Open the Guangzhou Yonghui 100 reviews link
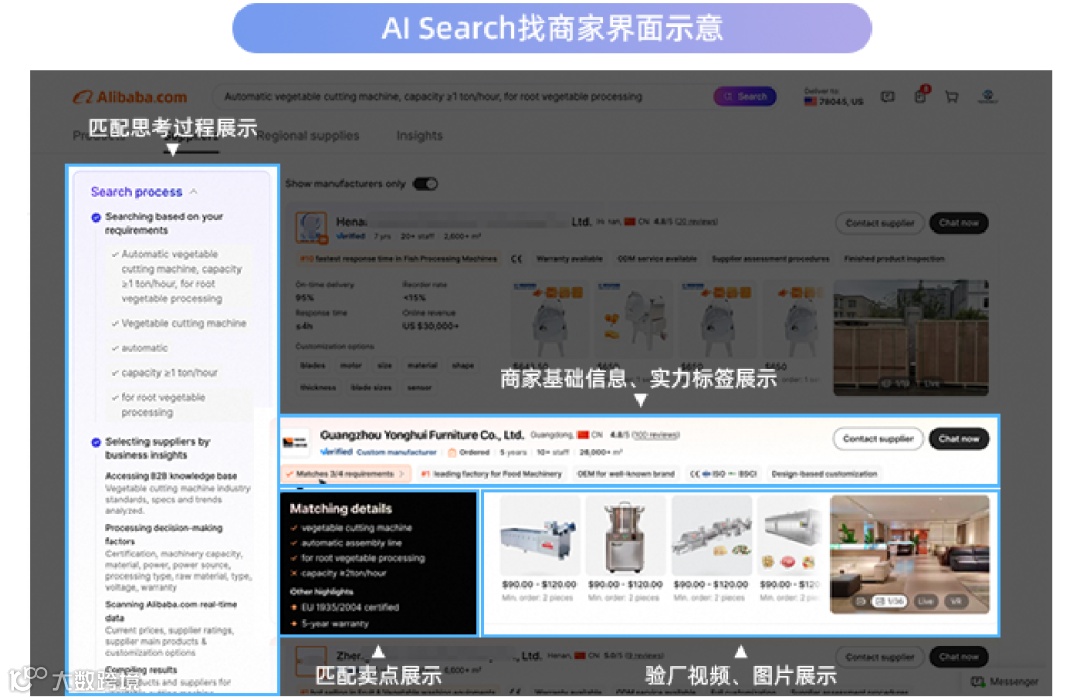1080x700 pixels. click(655, 435)
